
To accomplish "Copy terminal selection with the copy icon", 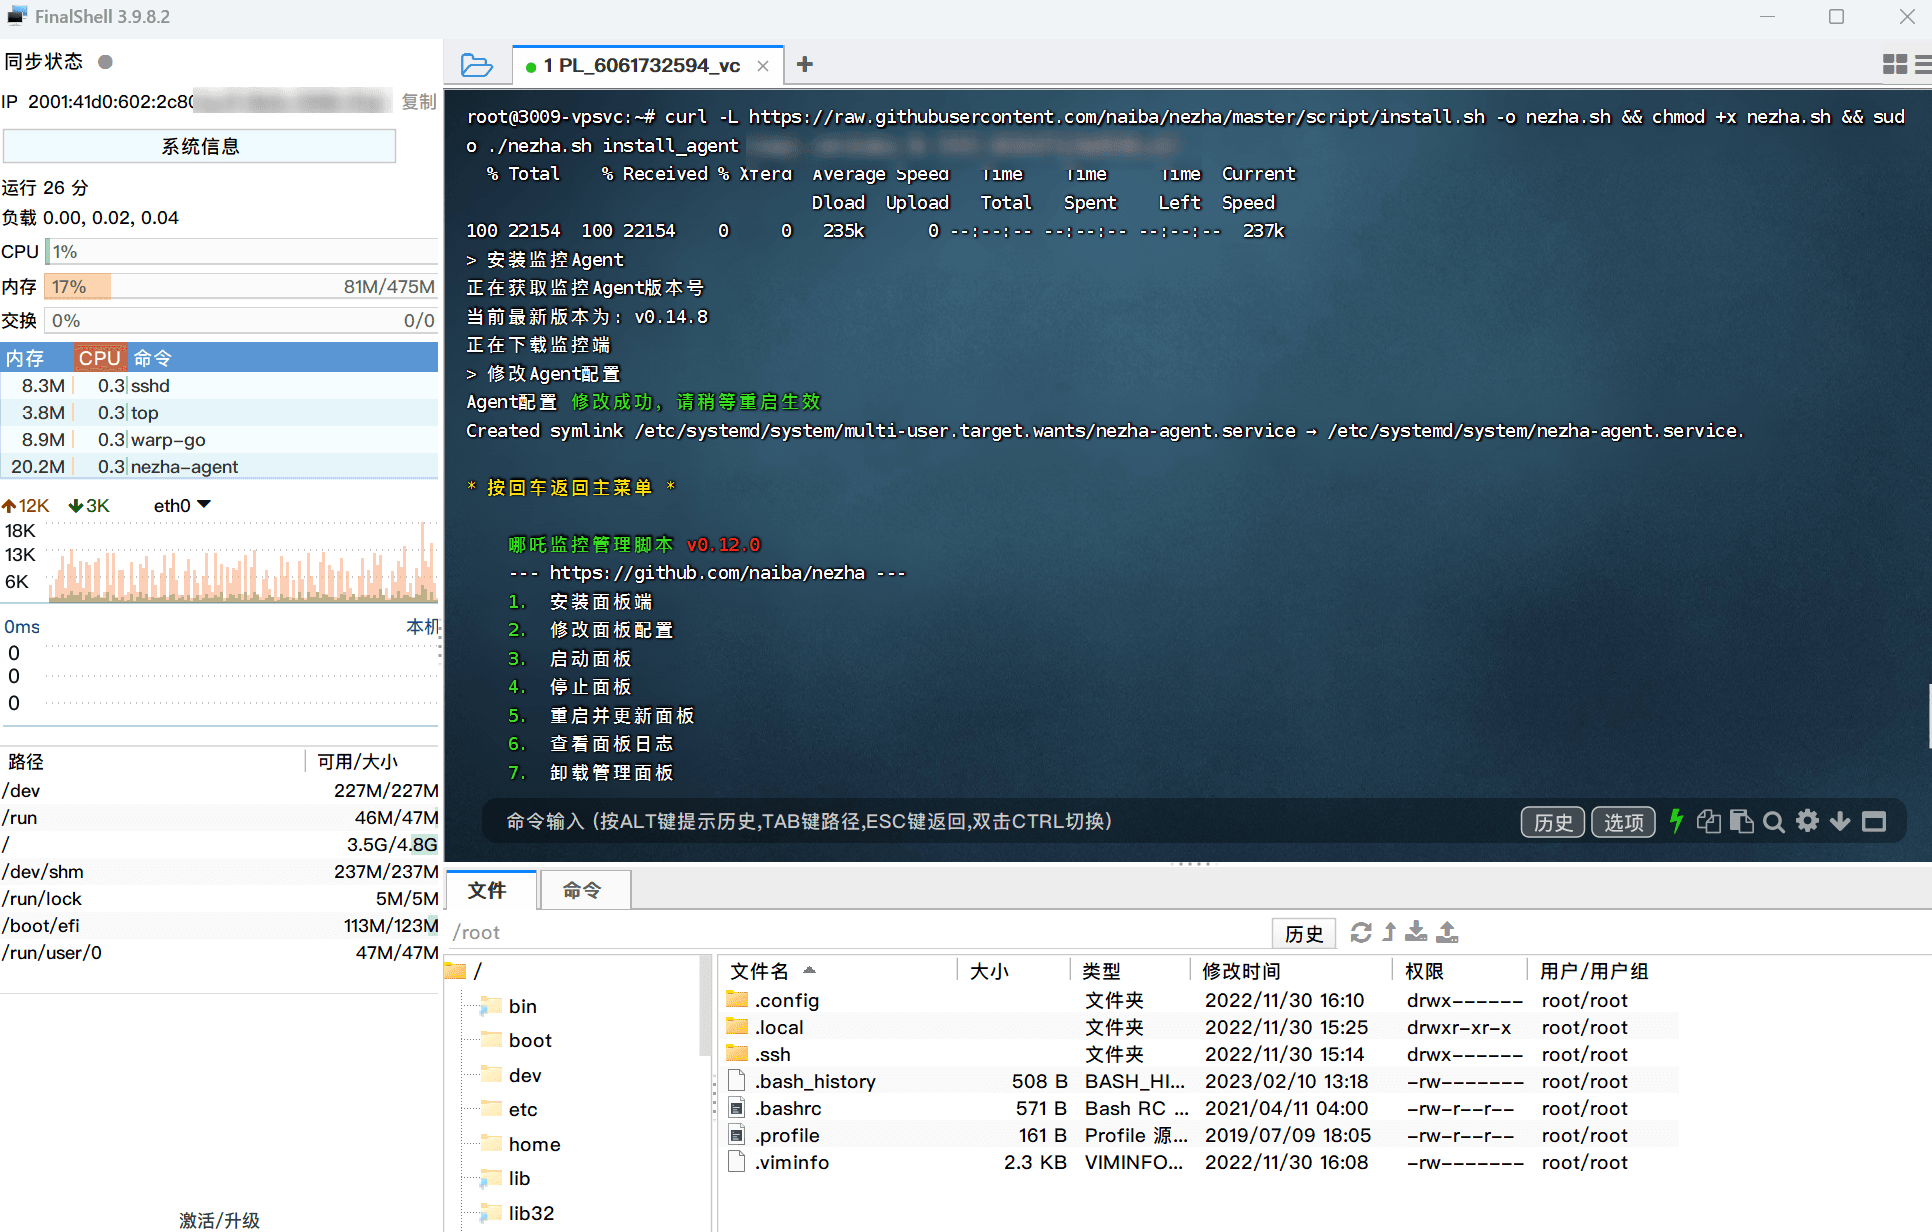I will point(1709,822).
